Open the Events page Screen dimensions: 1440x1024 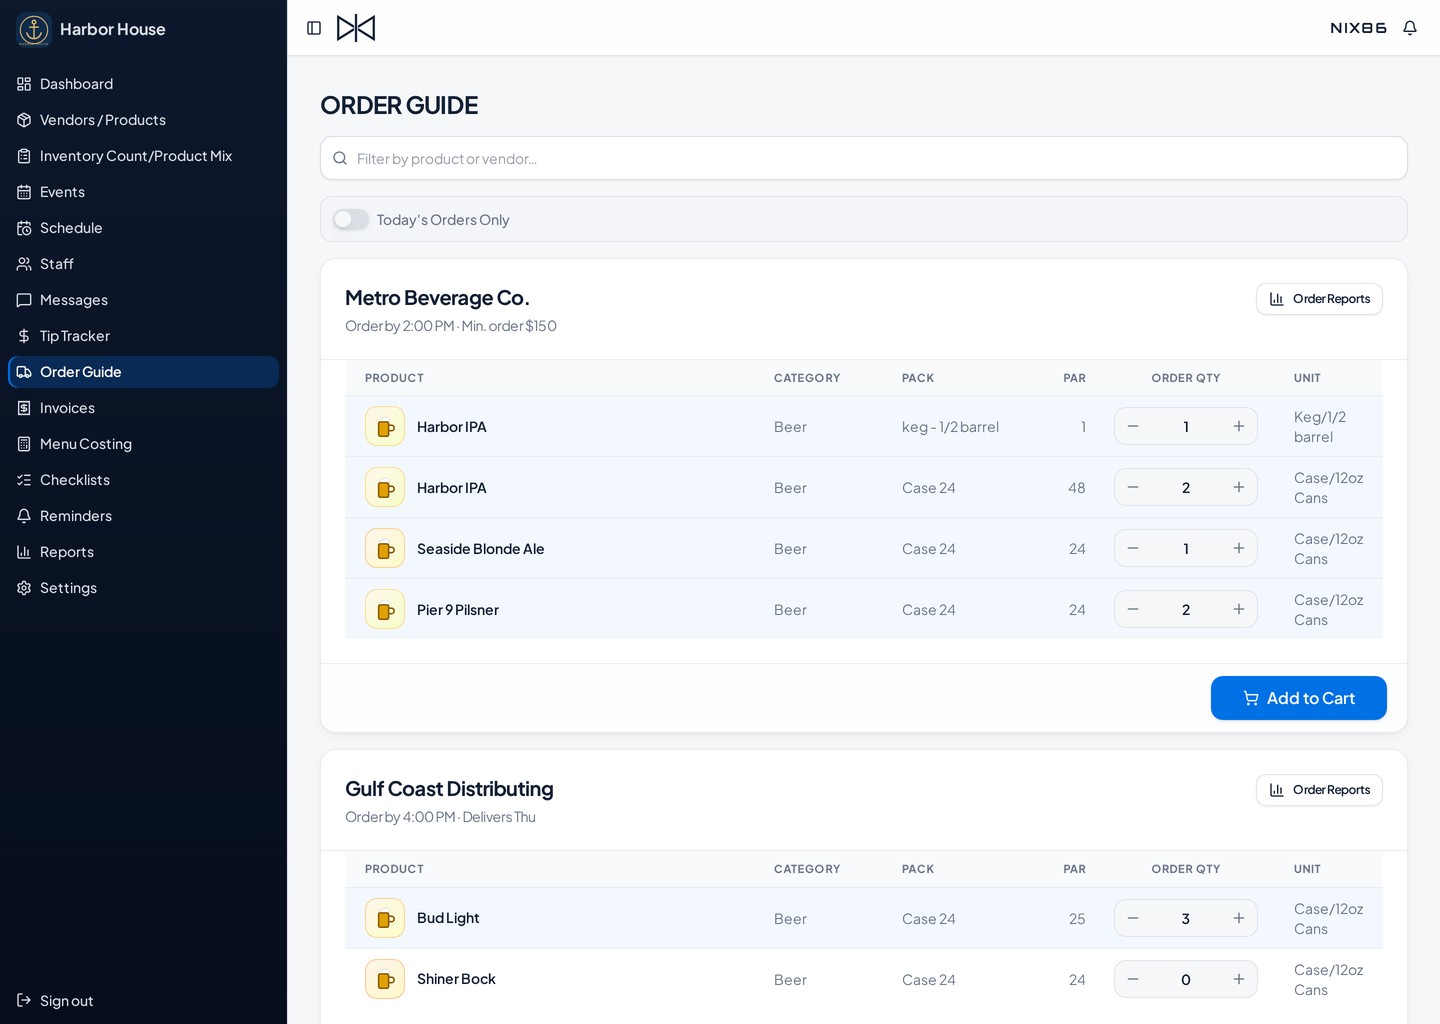(x=143, y=192)
